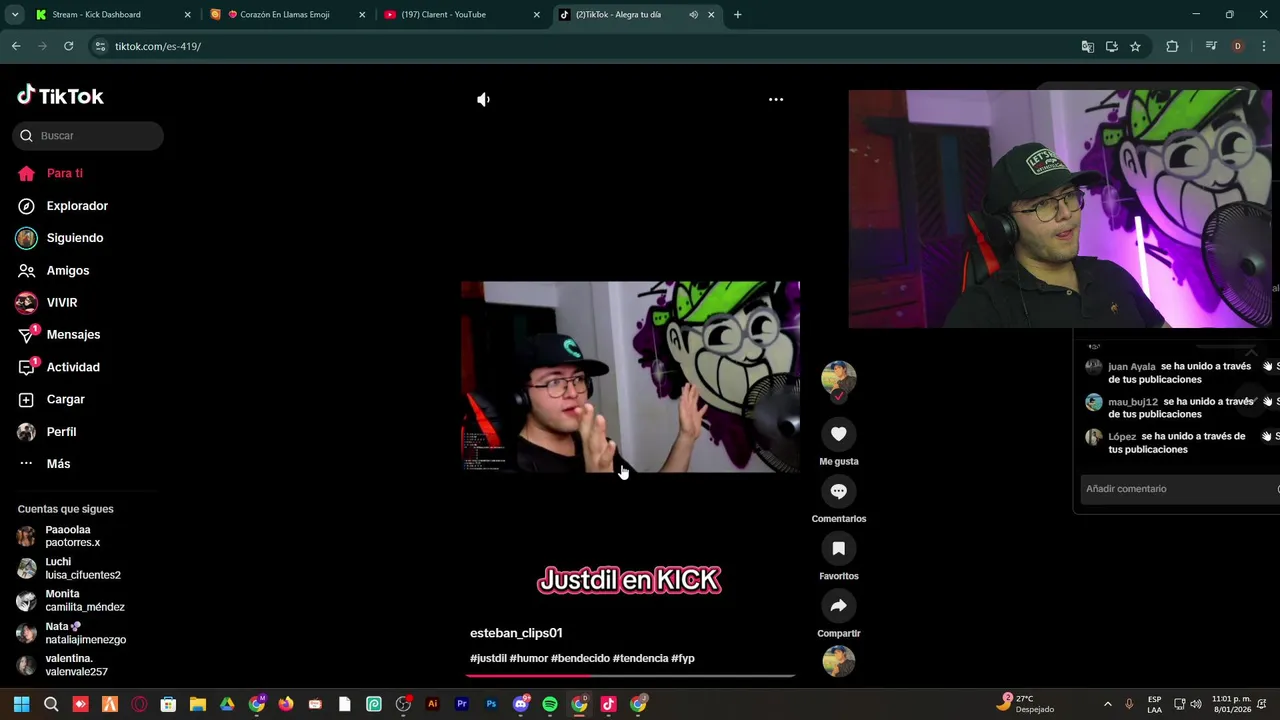
Task: Open a new browser tab
Action: point(738,15)
